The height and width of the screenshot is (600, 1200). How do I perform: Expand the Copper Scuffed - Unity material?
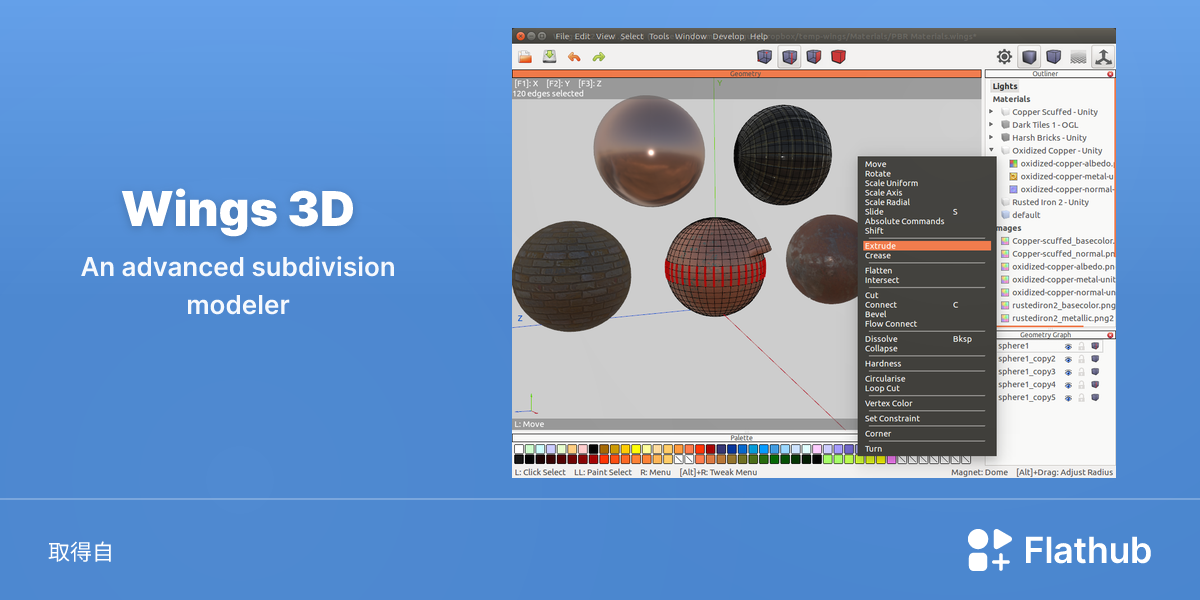click(x=991, y=112)
